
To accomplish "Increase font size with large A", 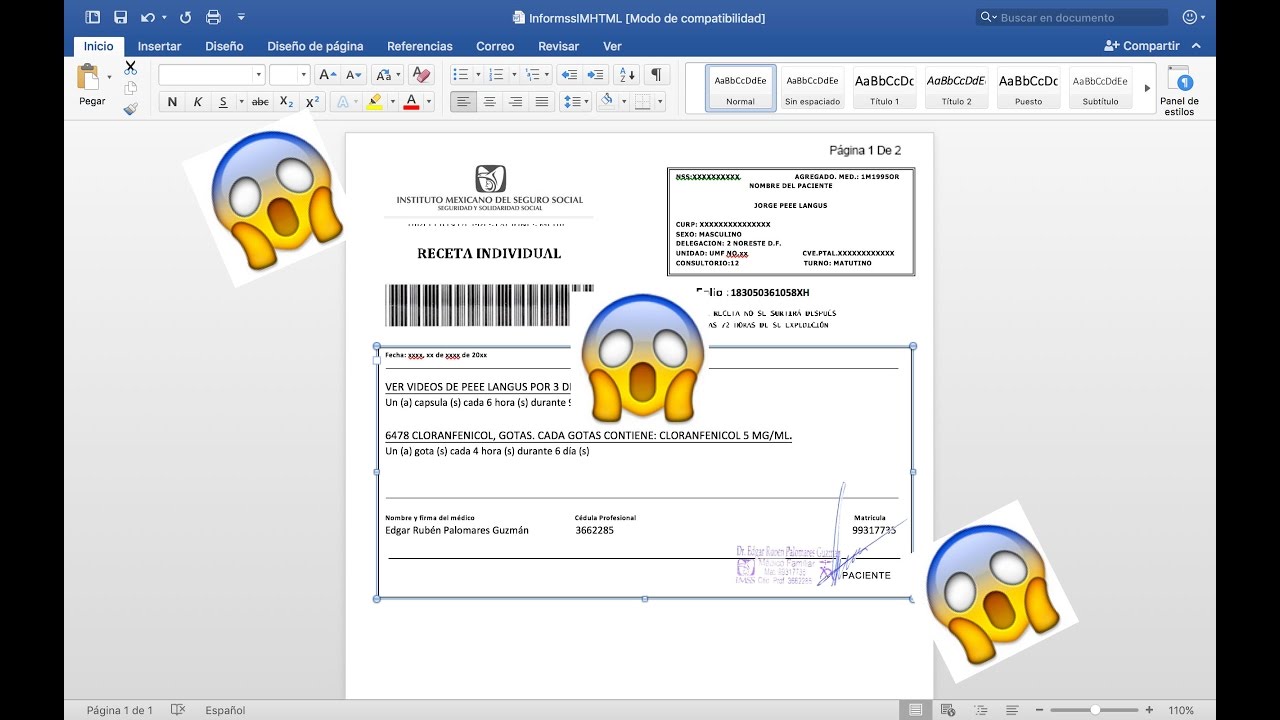I will 327,75.
